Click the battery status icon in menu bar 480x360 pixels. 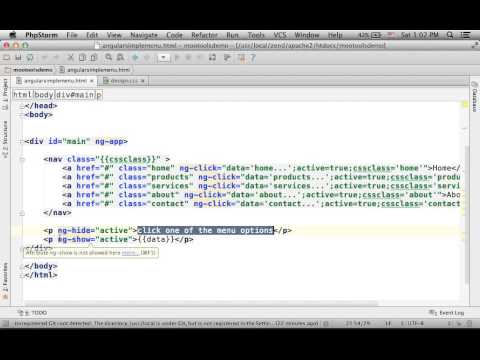point(376,35)
